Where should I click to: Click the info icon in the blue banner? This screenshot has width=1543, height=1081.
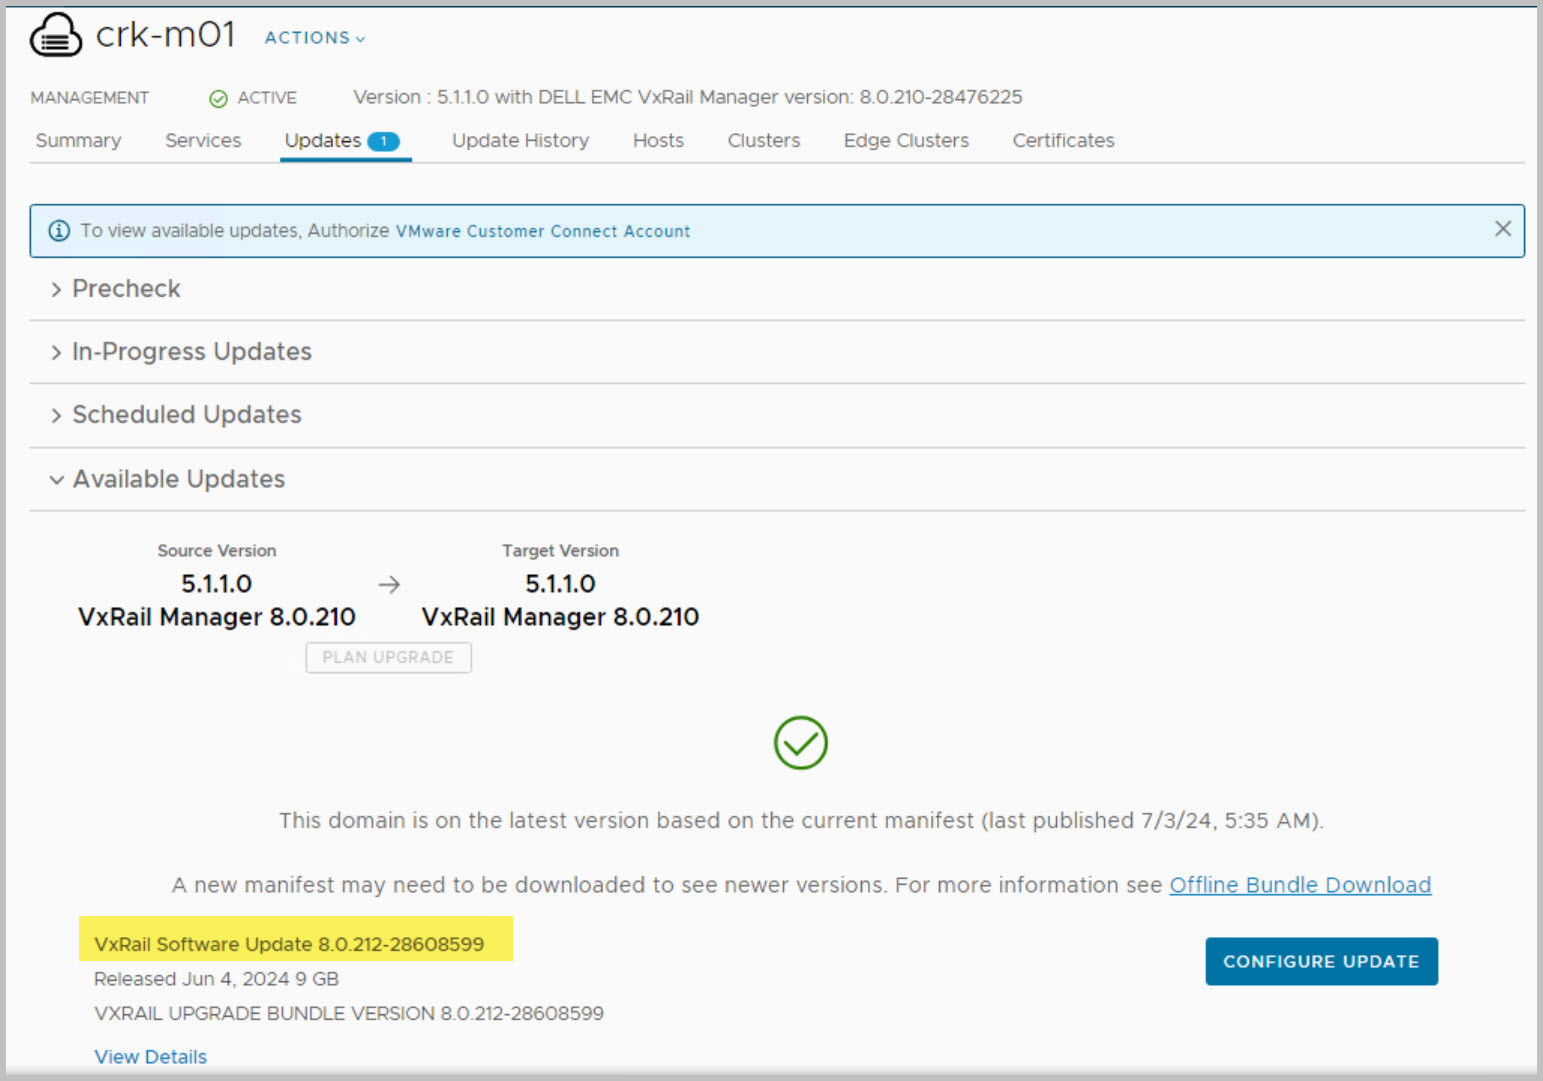click(x=59, y=231)
